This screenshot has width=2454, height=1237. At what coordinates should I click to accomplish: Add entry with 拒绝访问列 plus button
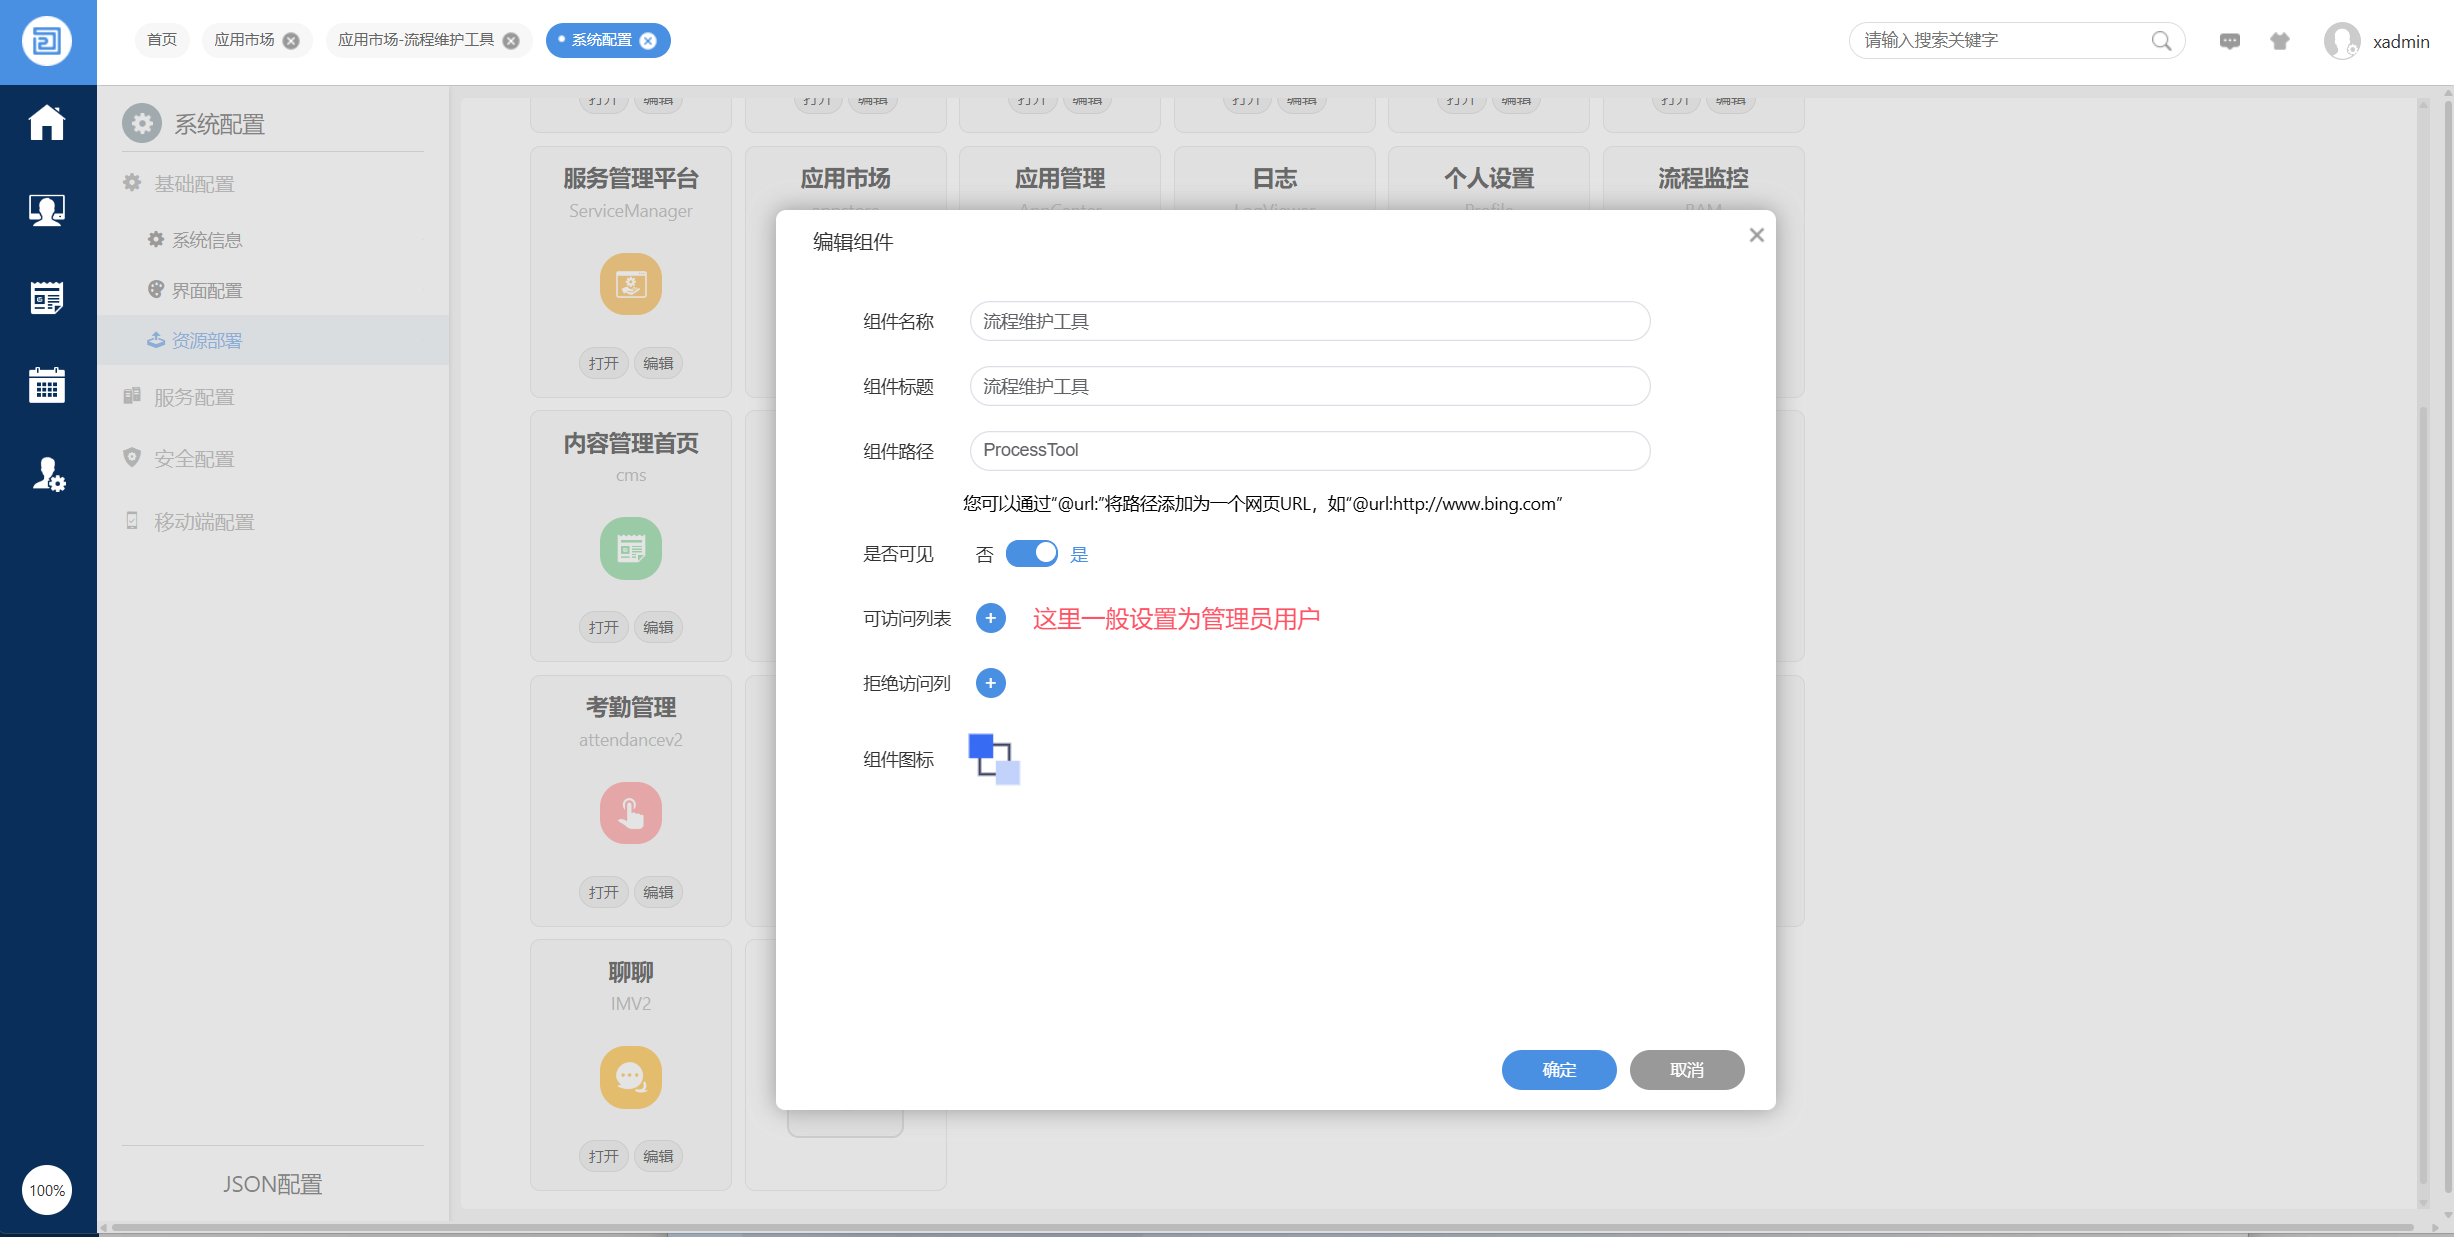tap(990, 683)
